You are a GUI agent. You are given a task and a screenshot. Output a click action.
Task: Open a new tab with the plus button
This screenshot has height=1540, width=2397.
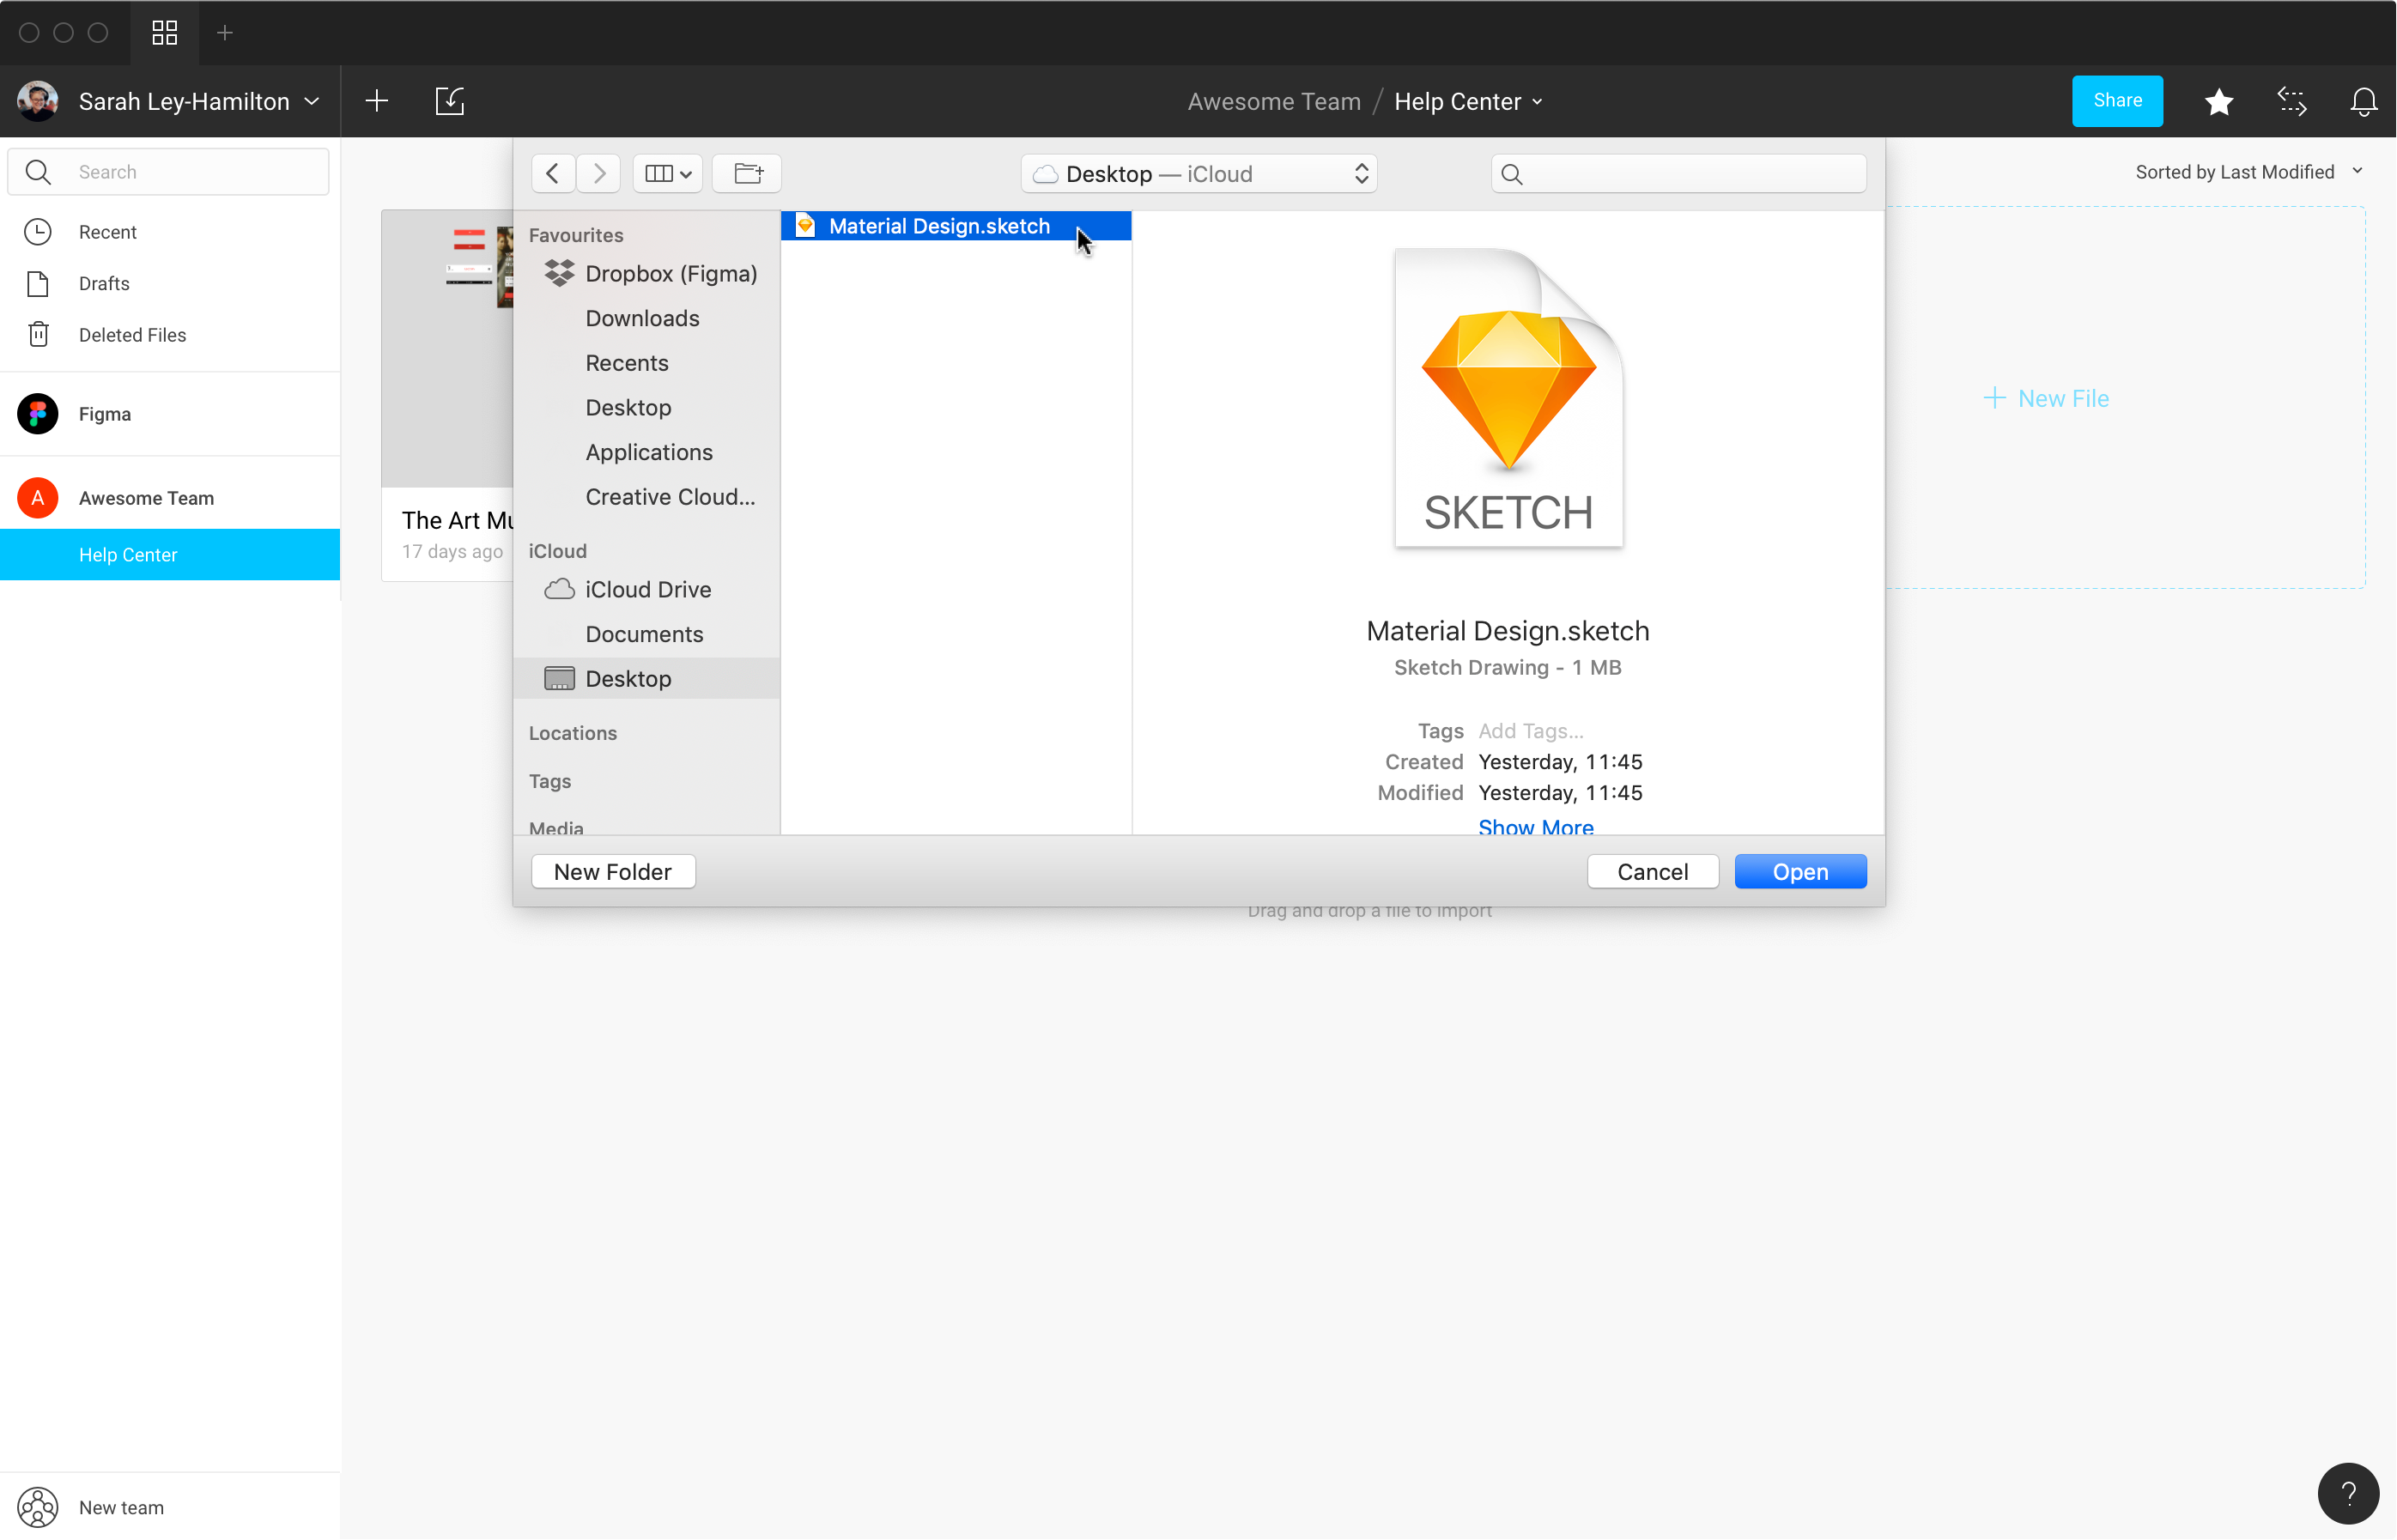pyautogui.click(x=224, y=32)
